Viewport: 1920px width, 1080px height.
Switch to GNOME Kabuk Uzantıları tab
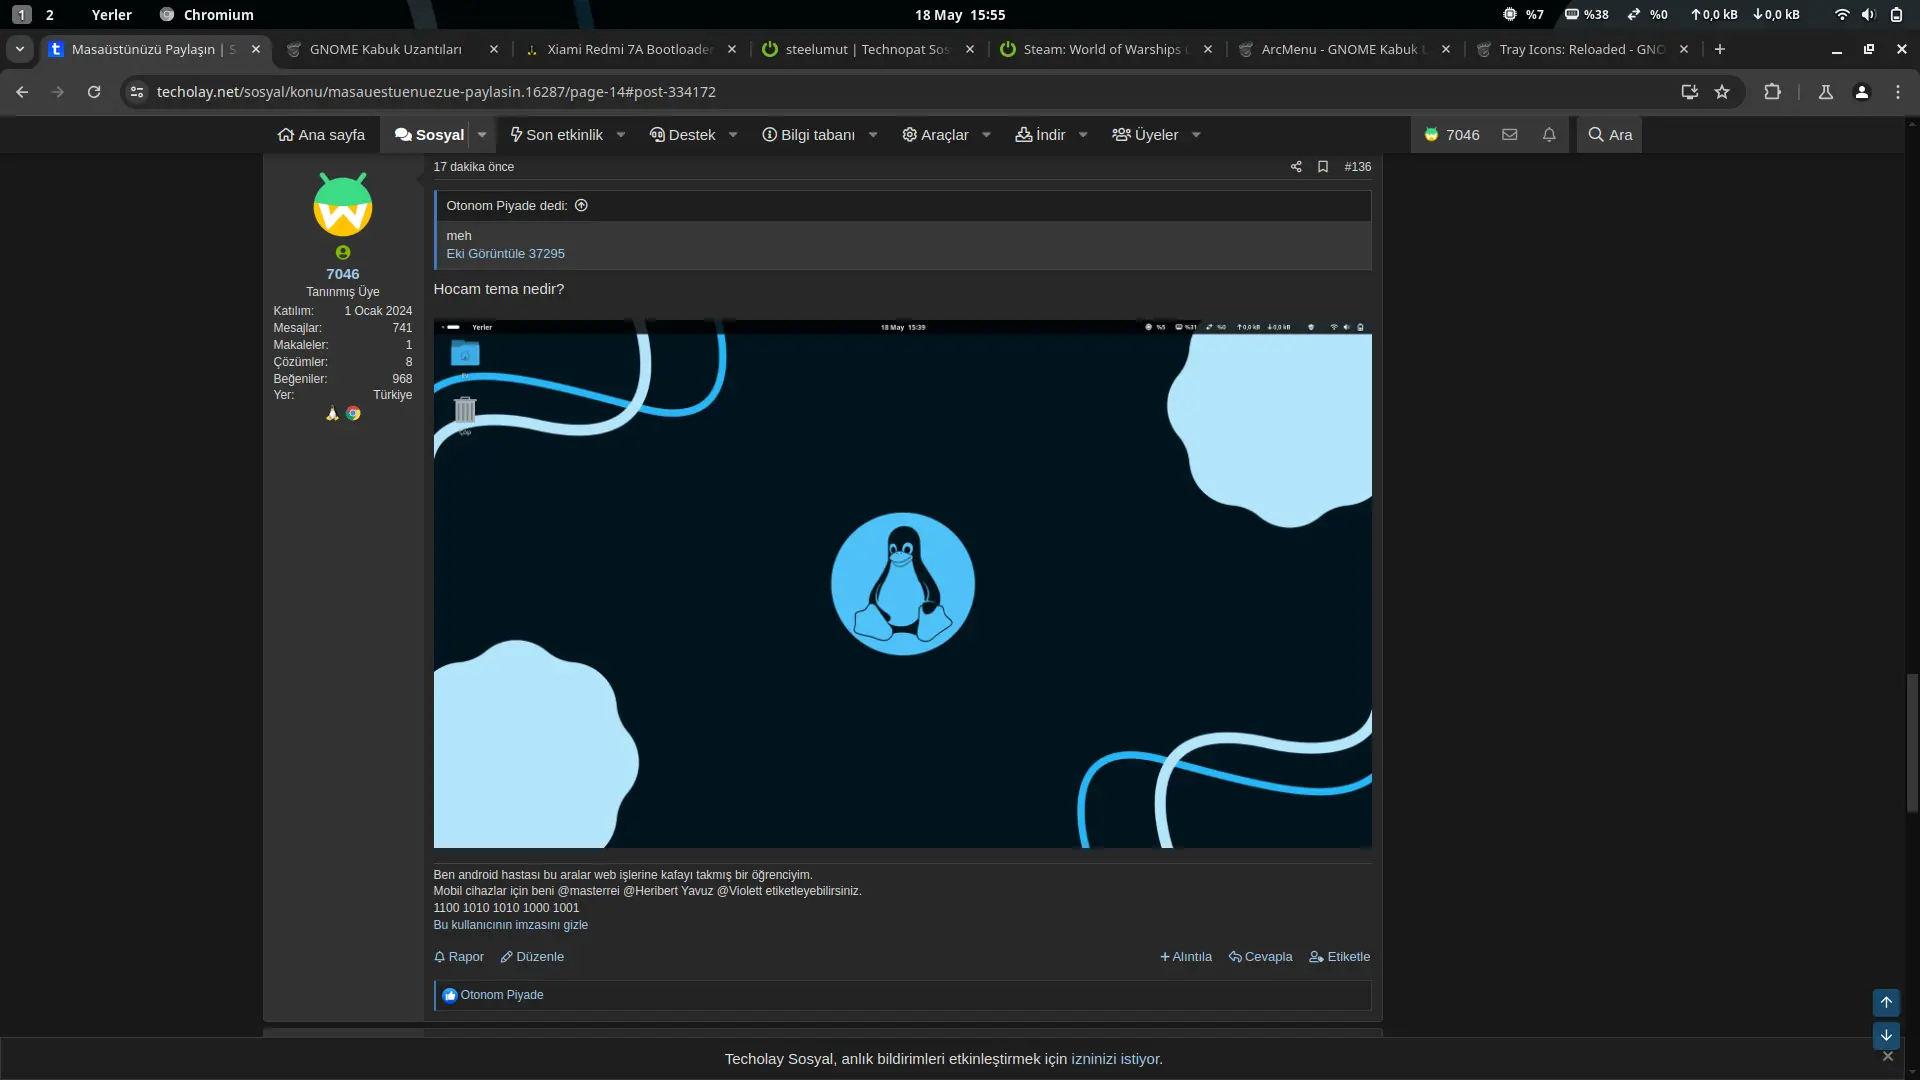click(x=385, y=49)
